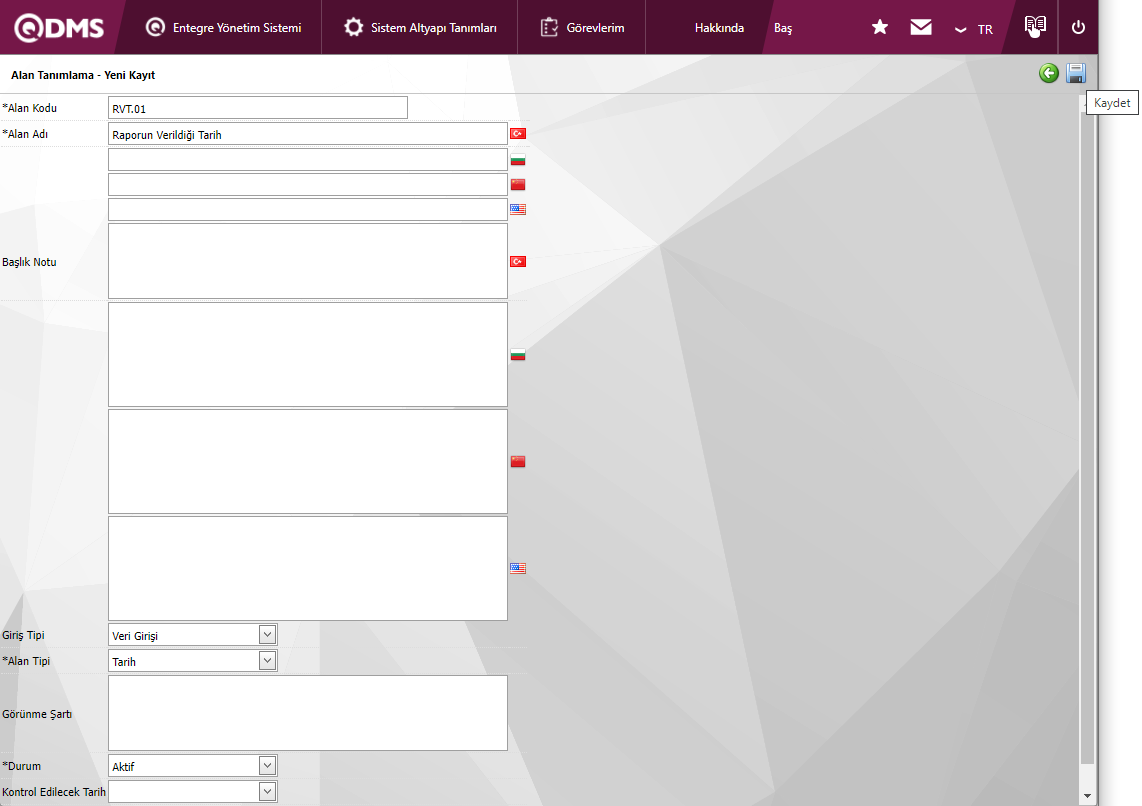Image resolution: width=1142 pixels, height=806 pixels.
Task: Click the QDMS logo
Action: 60,27
